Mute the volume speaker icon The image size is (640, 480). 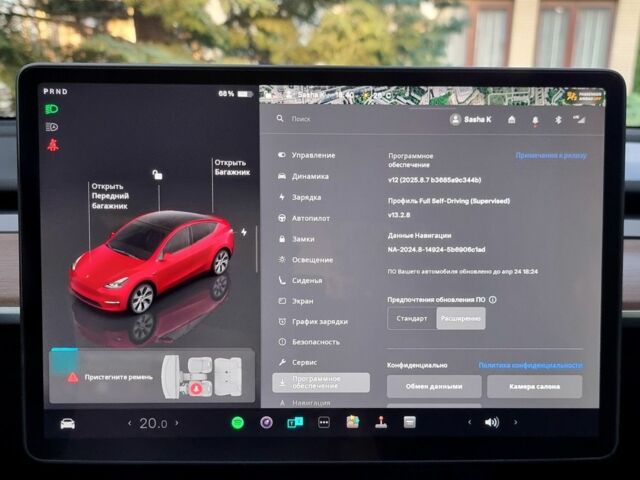tap(492, 422)
